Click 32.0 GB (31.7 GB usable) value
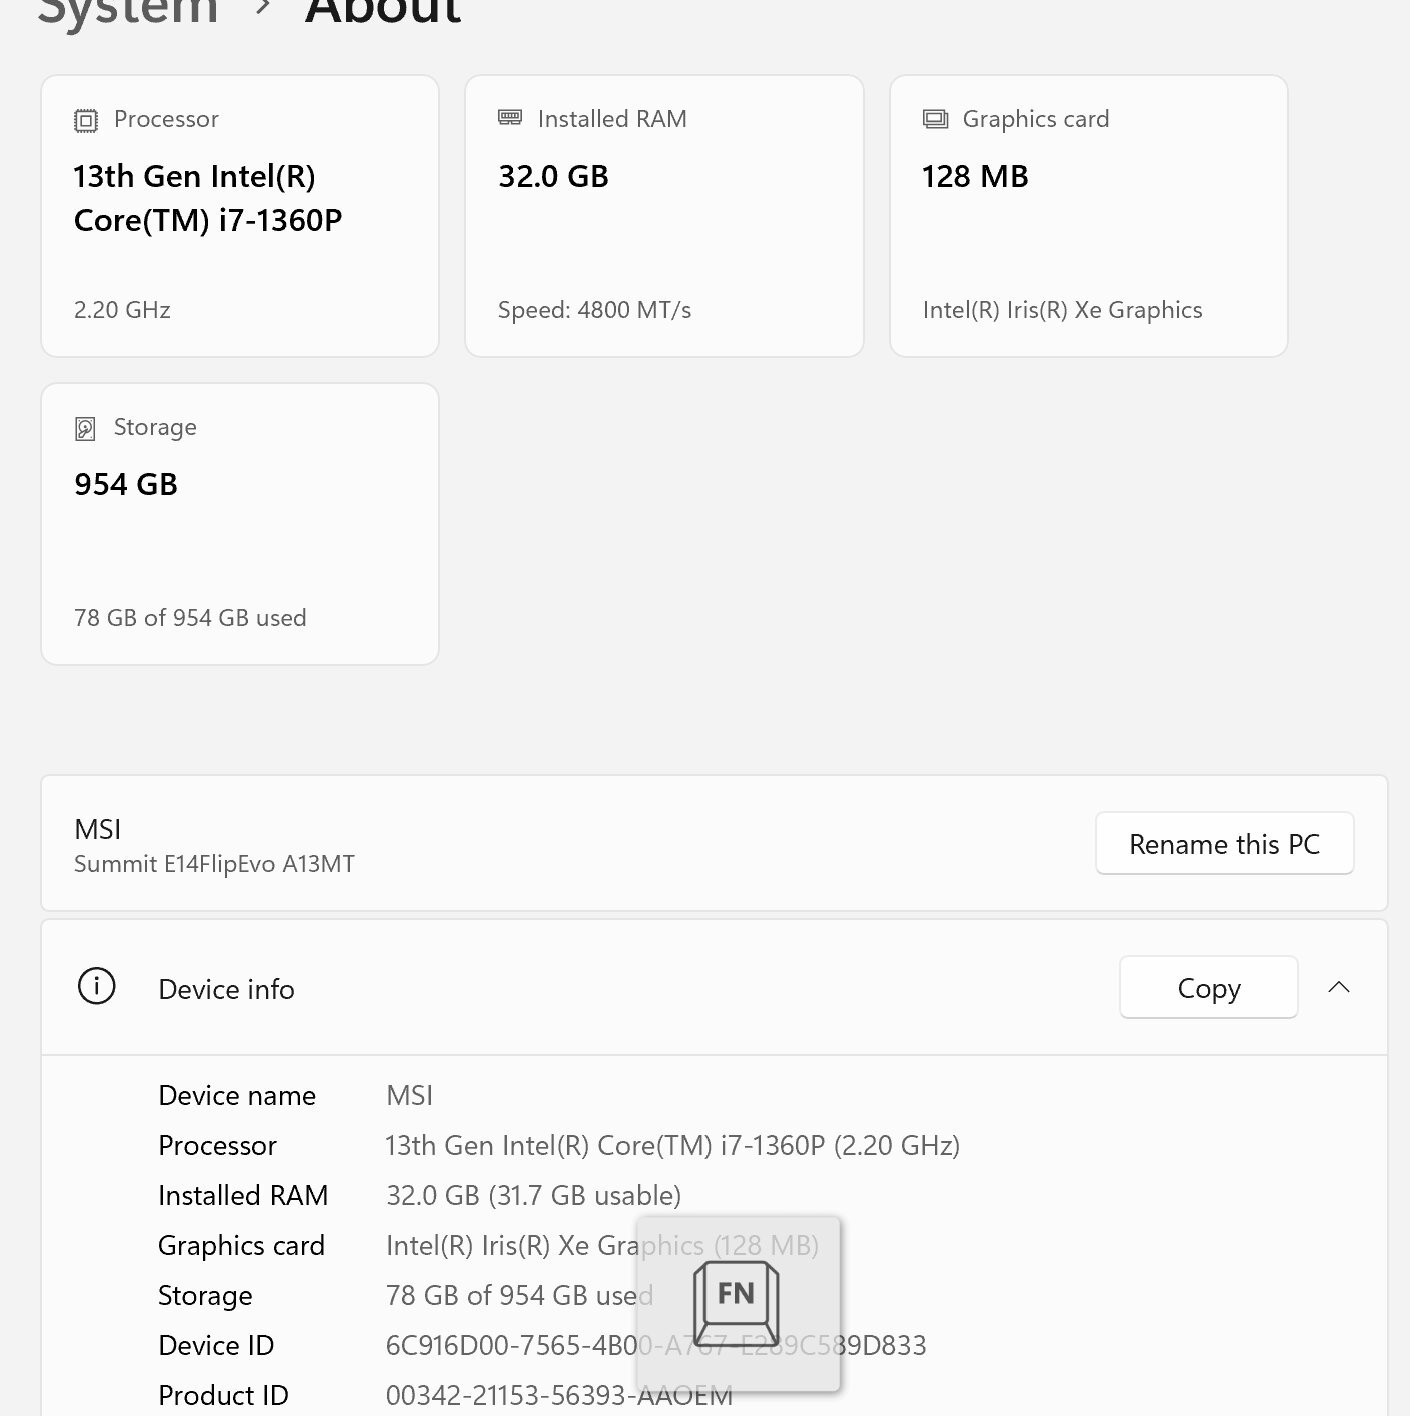 [x=533, y=1195]
